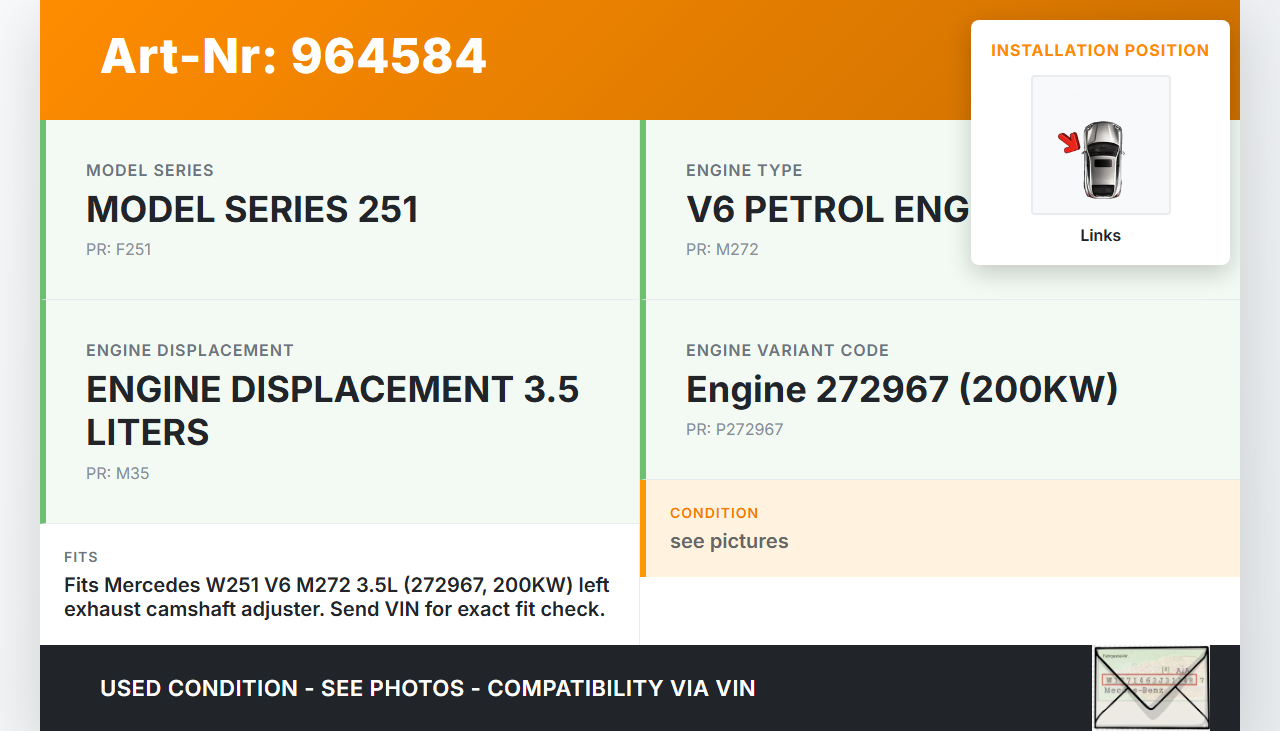Select the Model Series 251 card
Viewport: 1280px width, 731px height.
[x=340, y=210]
